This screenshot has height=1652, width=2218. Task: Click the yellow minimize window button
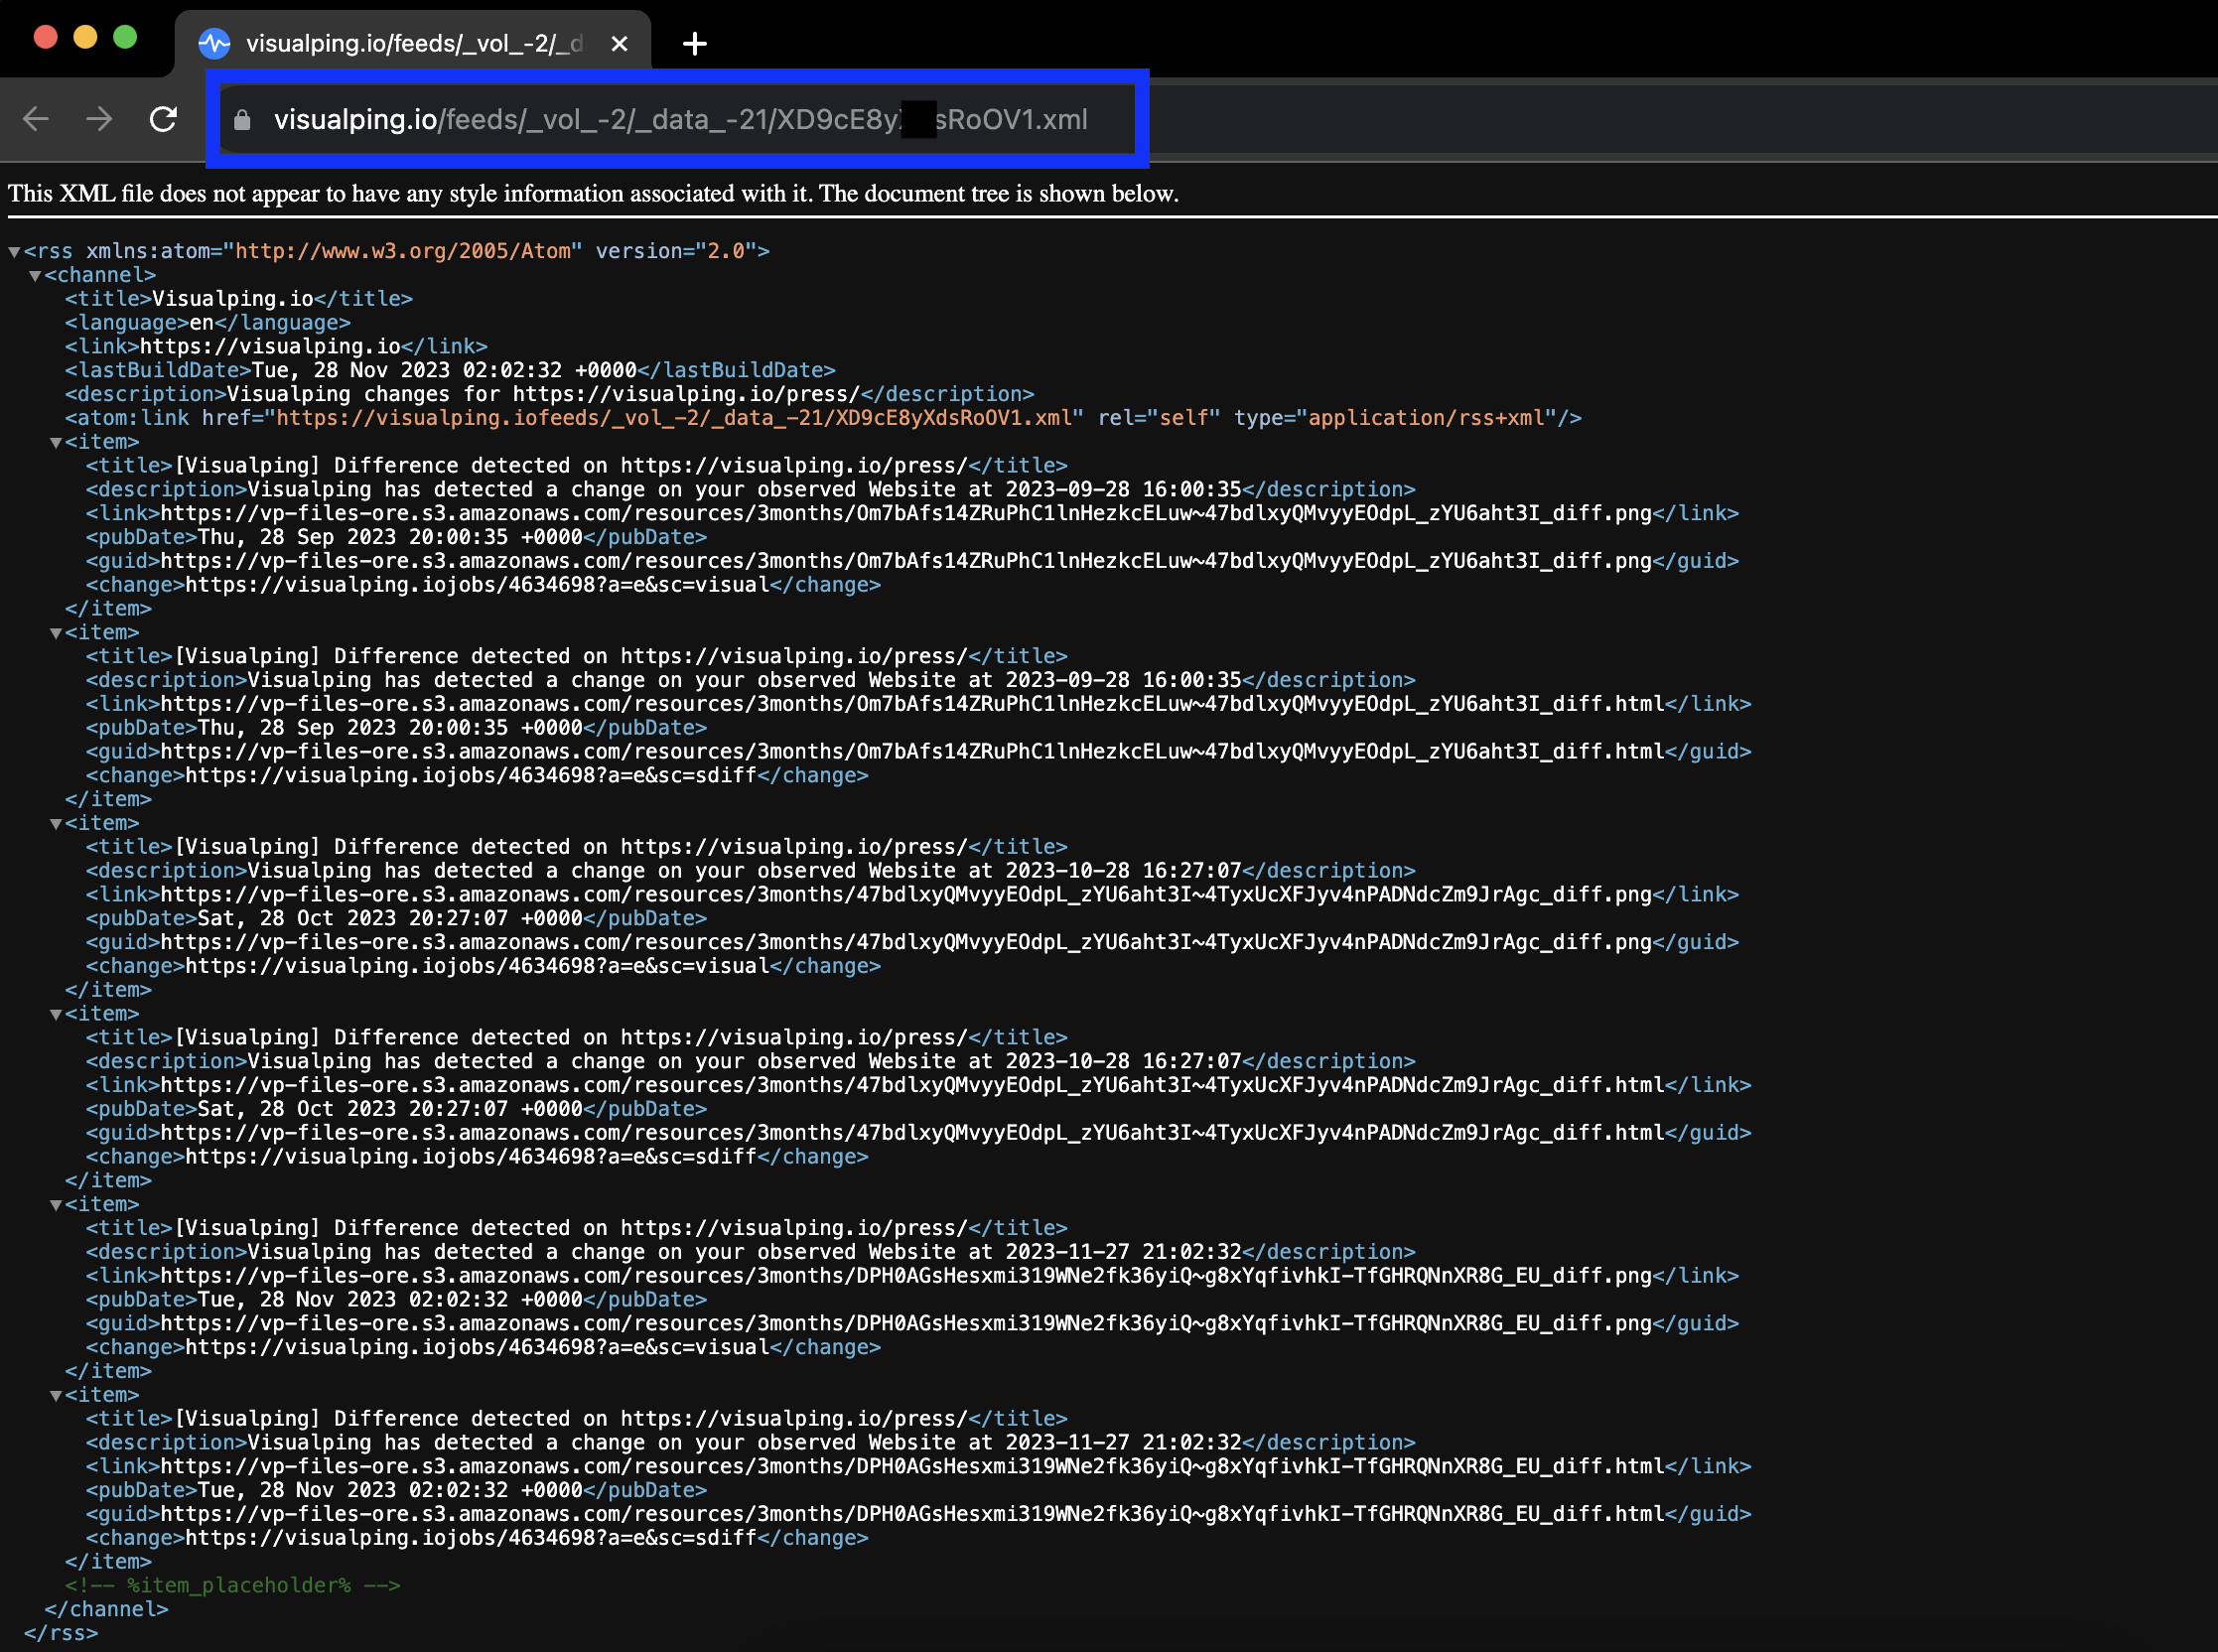(86, 38)
